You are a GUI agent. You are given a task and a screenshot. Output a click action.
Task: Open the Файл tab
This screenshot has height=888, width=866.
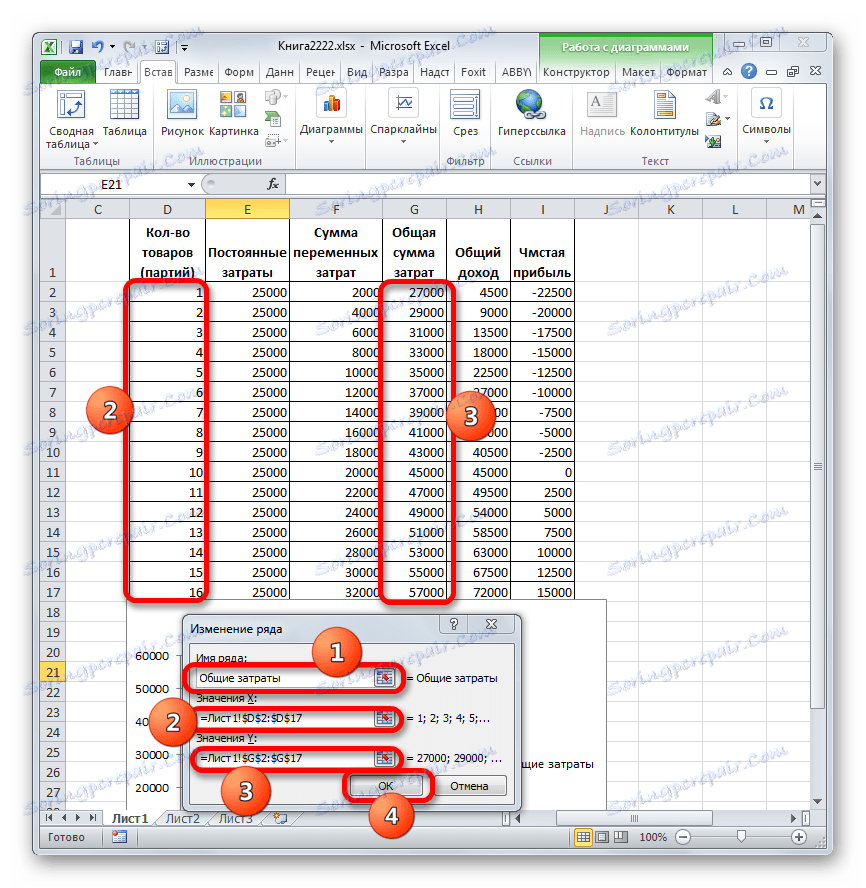click(x=68, y=72)
